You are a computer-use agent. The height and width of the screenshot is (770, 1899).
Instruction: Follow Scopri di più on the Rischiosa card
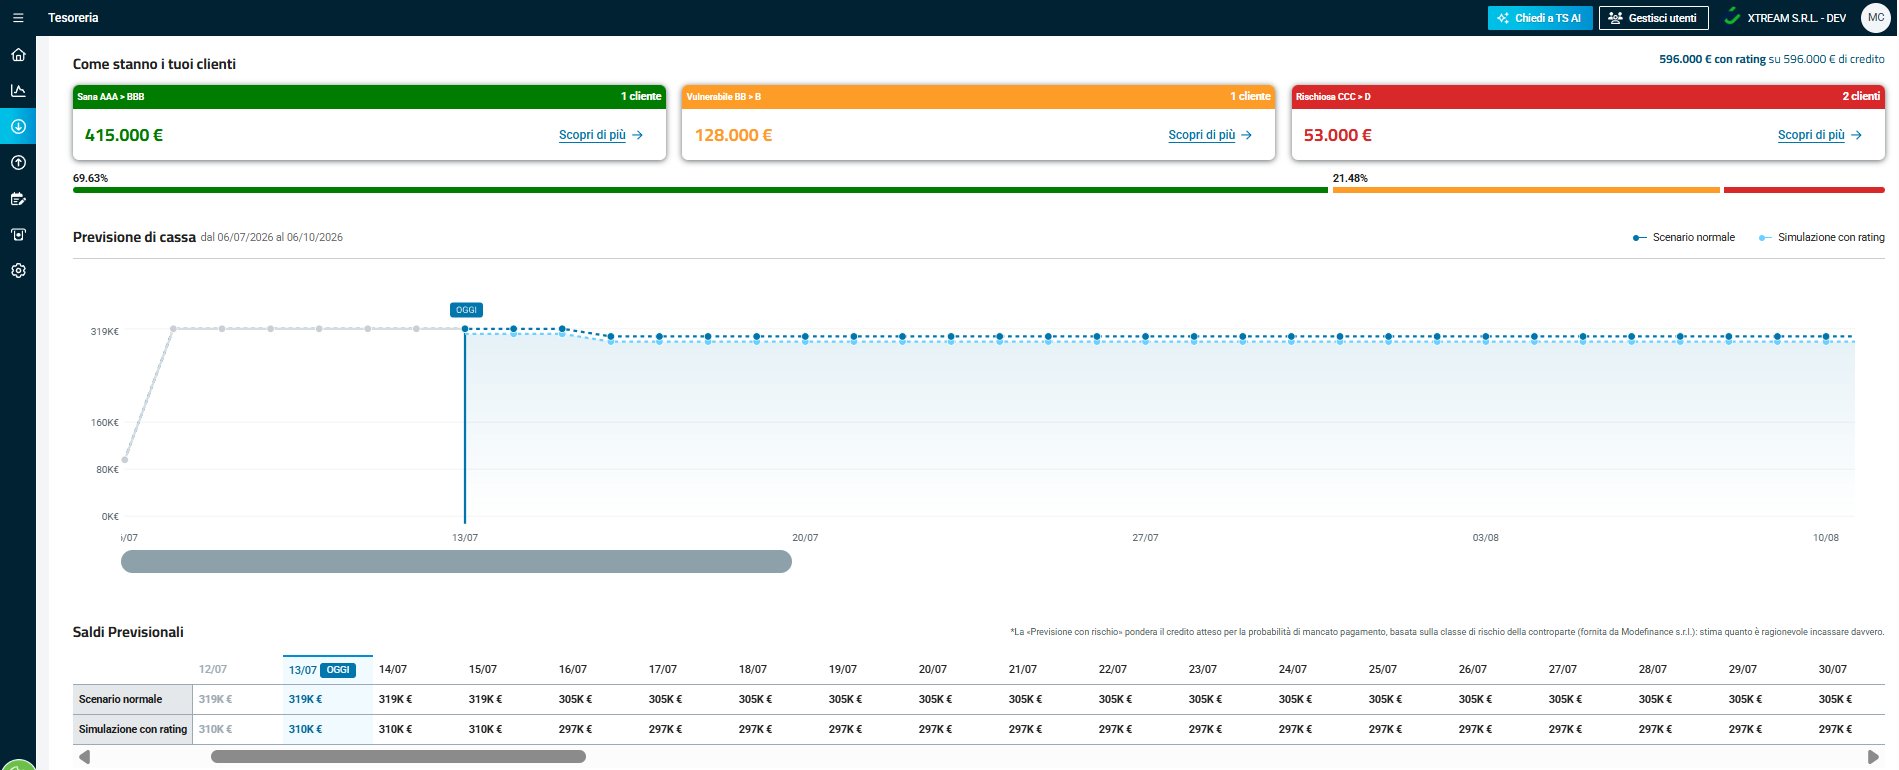click(x=1820, y=135)
